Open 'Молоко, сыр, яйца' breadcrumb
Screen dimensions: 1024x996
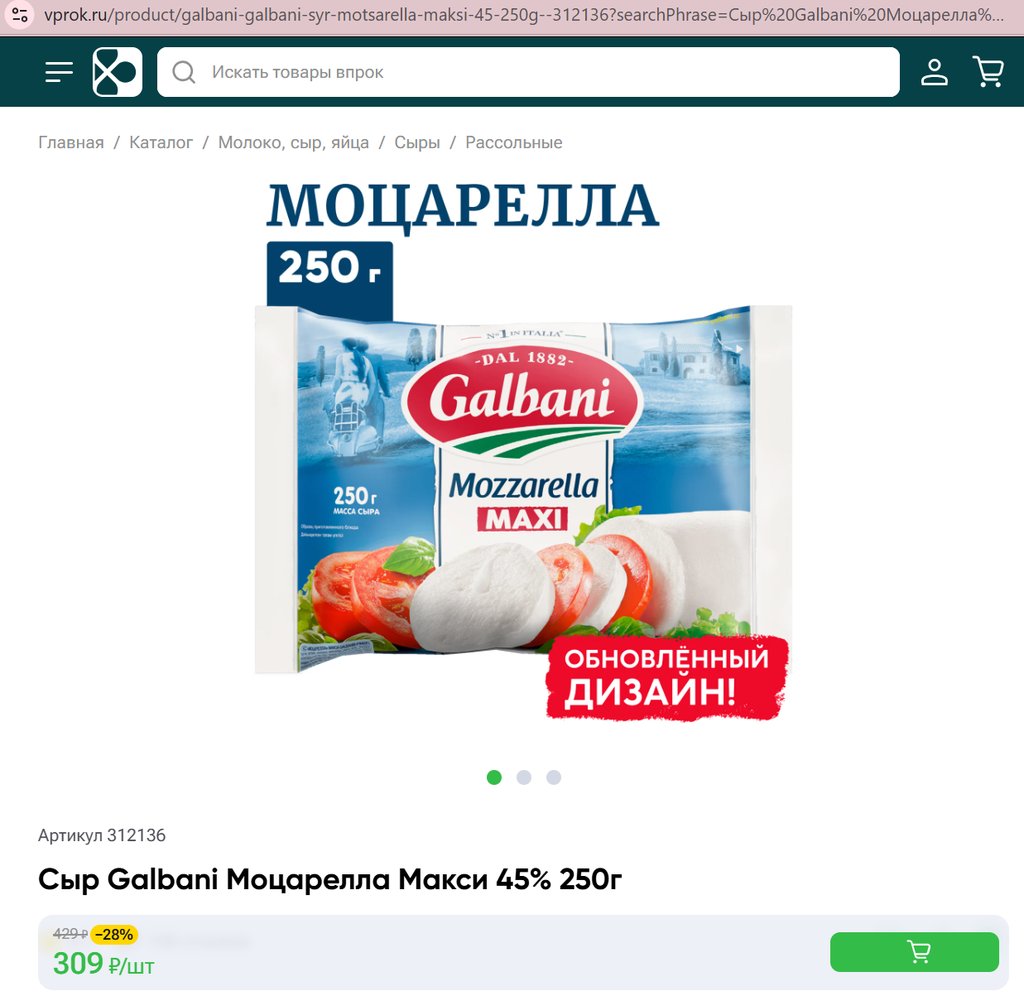(x=293, y=142)
